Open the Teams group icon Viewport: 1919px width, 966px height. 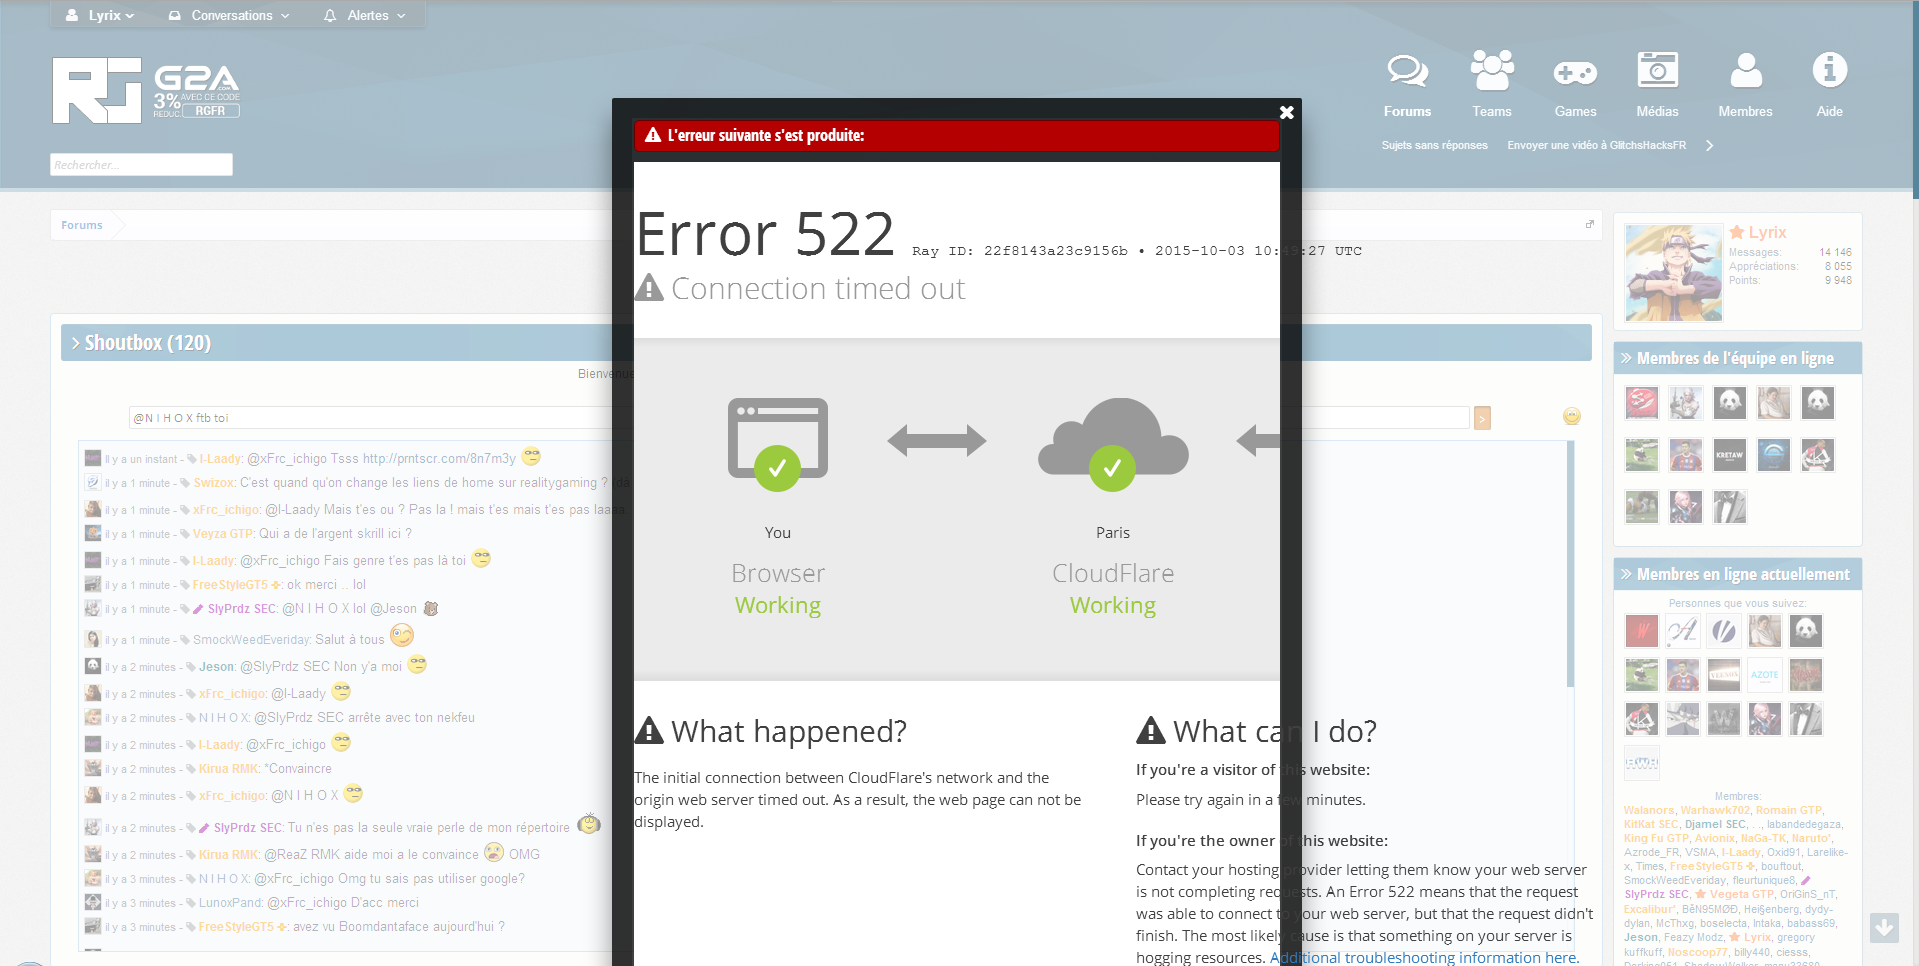point(1492,70)
